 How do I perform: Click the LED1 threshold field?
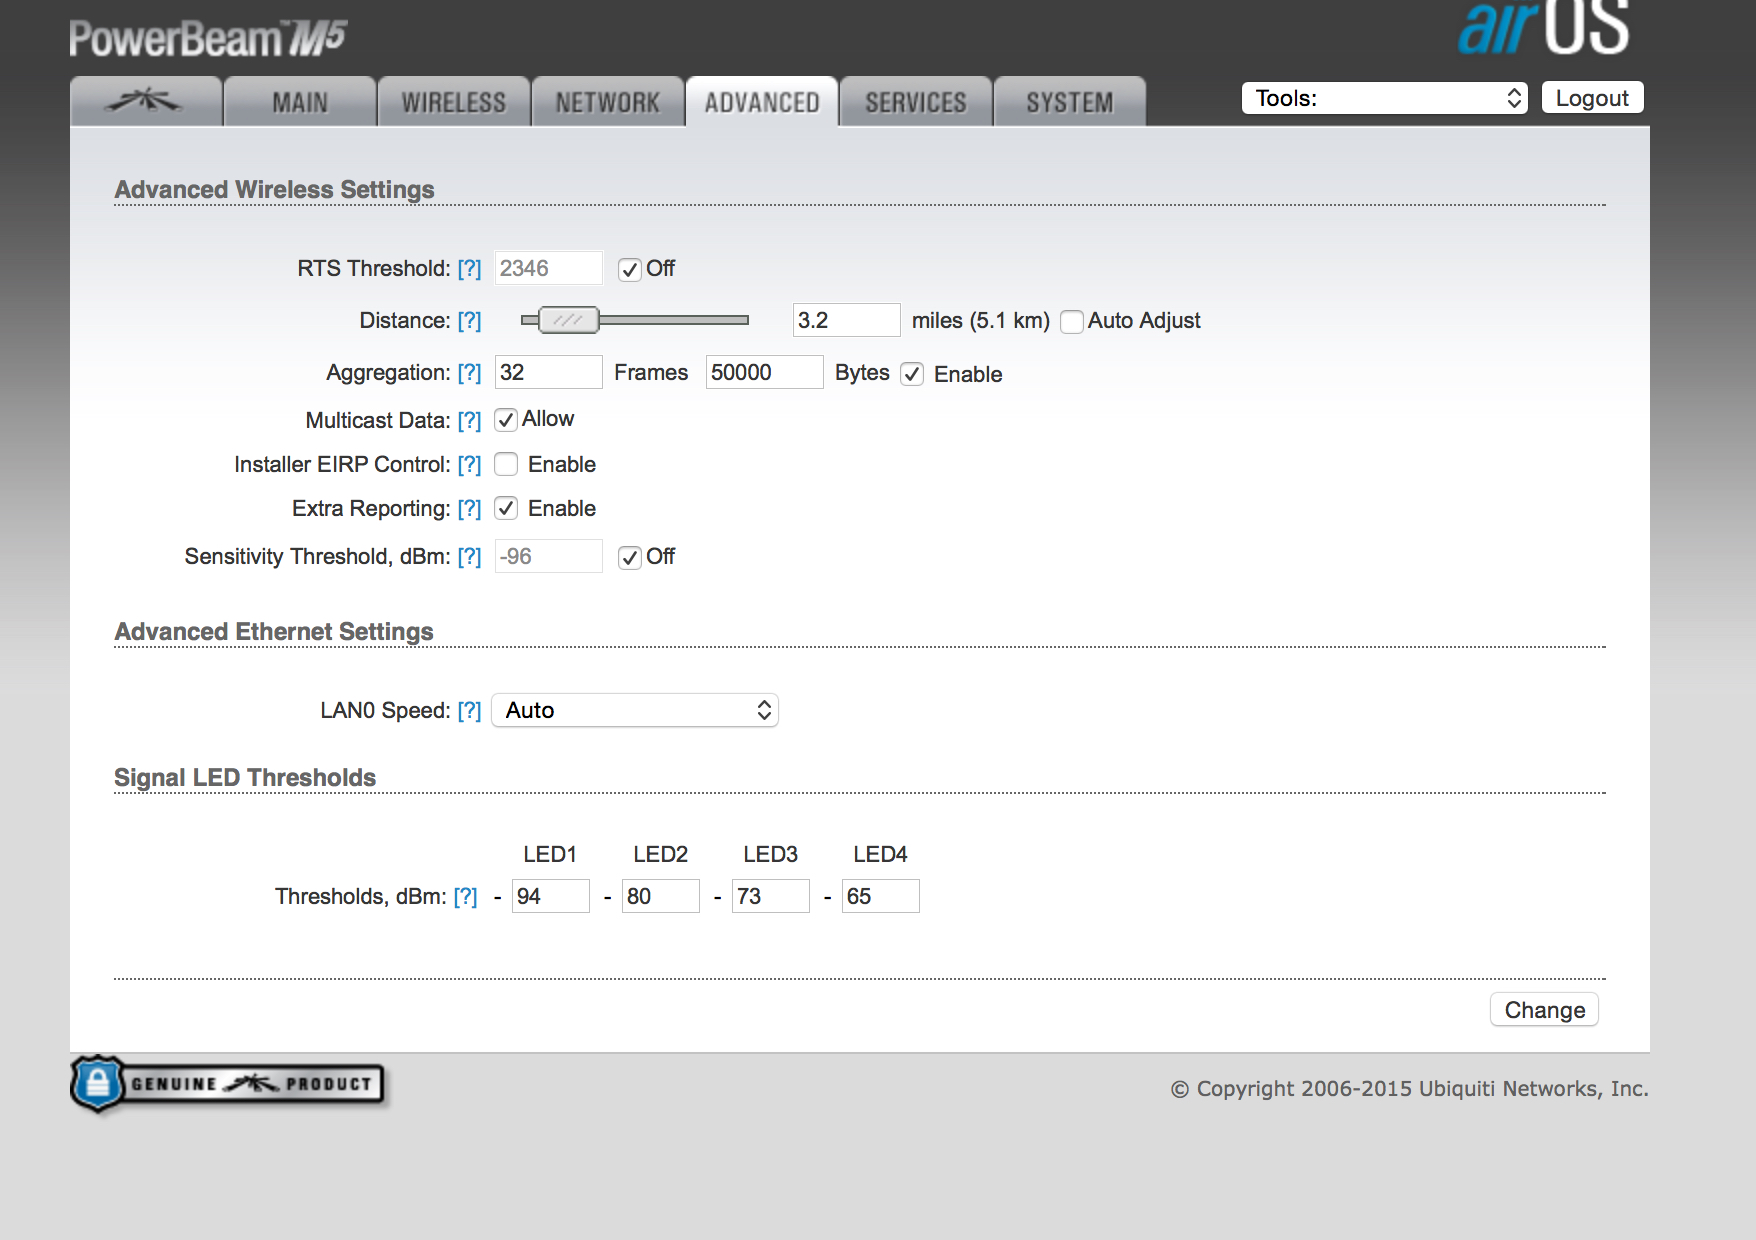(x=551, y=896)
